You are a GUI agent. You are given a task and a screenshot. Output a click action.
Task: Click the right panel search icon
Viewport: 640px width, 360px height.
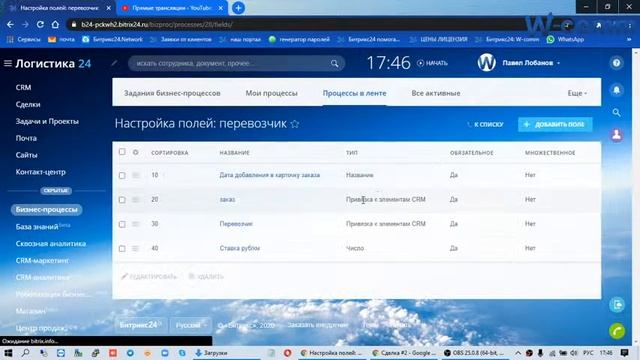tap(616, 112)
